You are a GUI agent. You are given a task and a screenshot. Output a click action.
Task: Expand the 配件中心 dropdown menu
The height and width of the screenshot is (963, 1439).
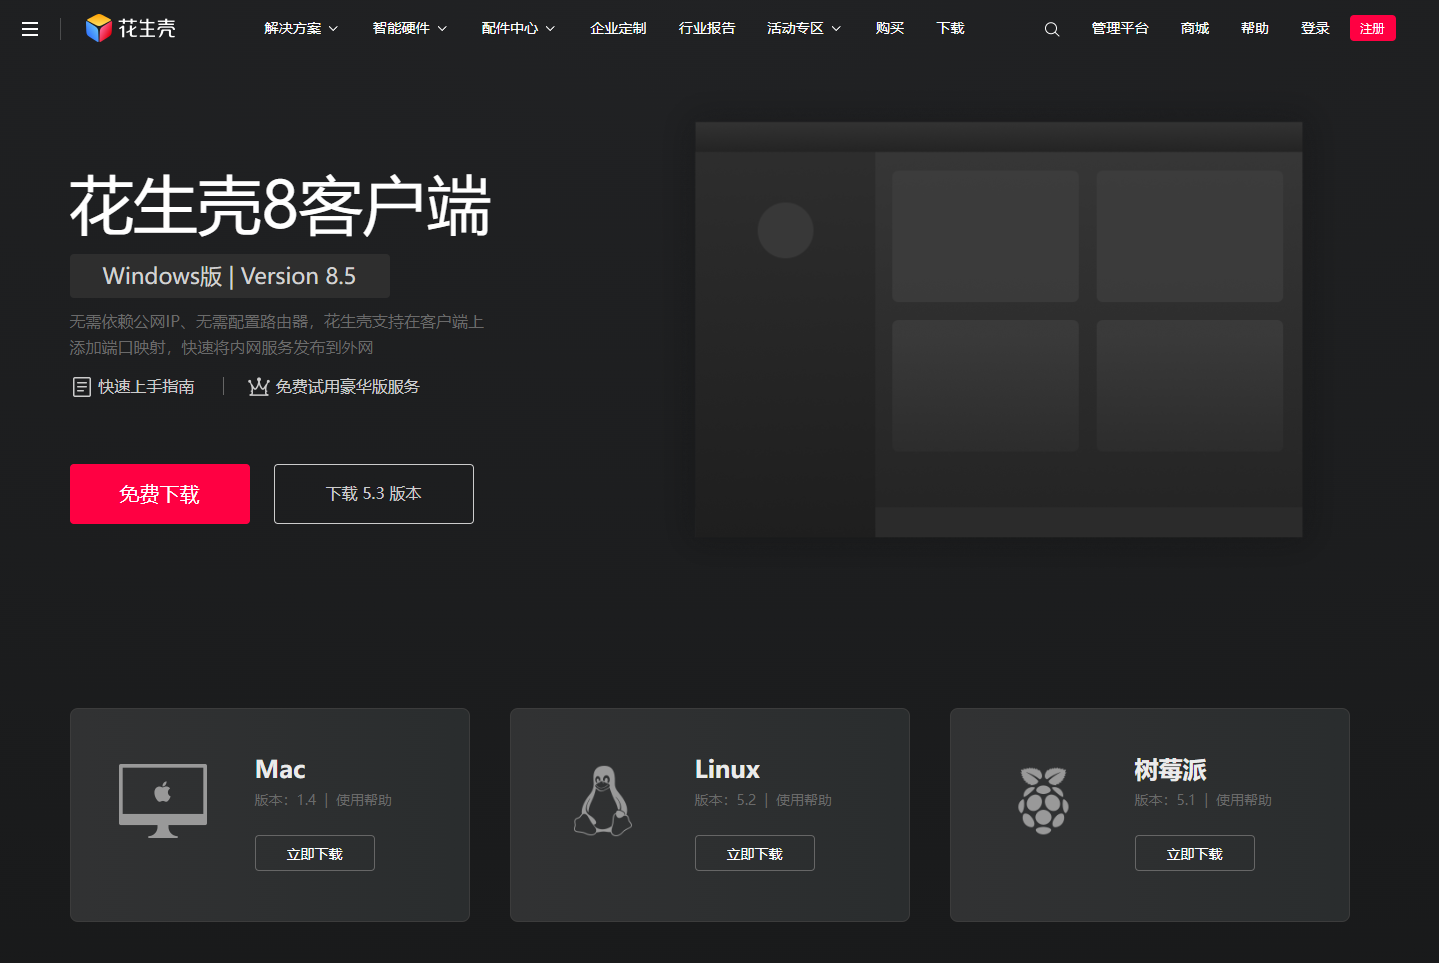click(518, 28)
